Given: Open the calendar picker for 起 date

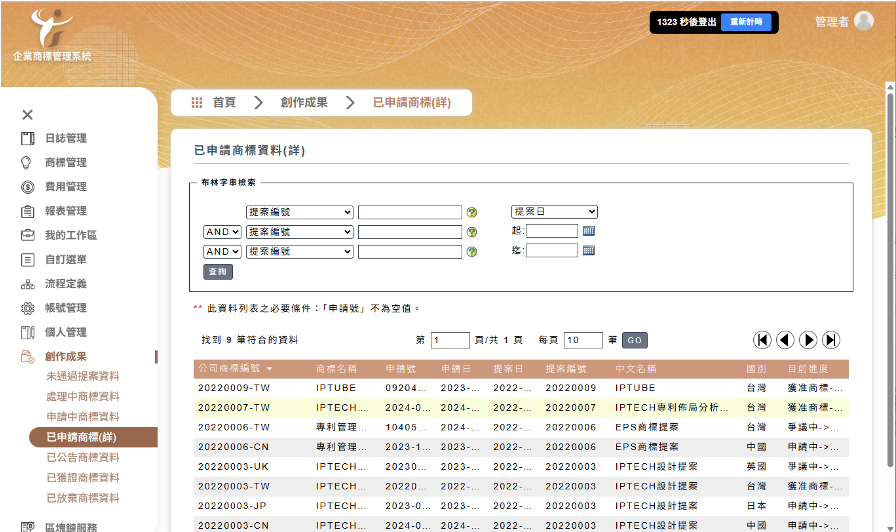Looking at the screenshot, I should click(589, 231).
